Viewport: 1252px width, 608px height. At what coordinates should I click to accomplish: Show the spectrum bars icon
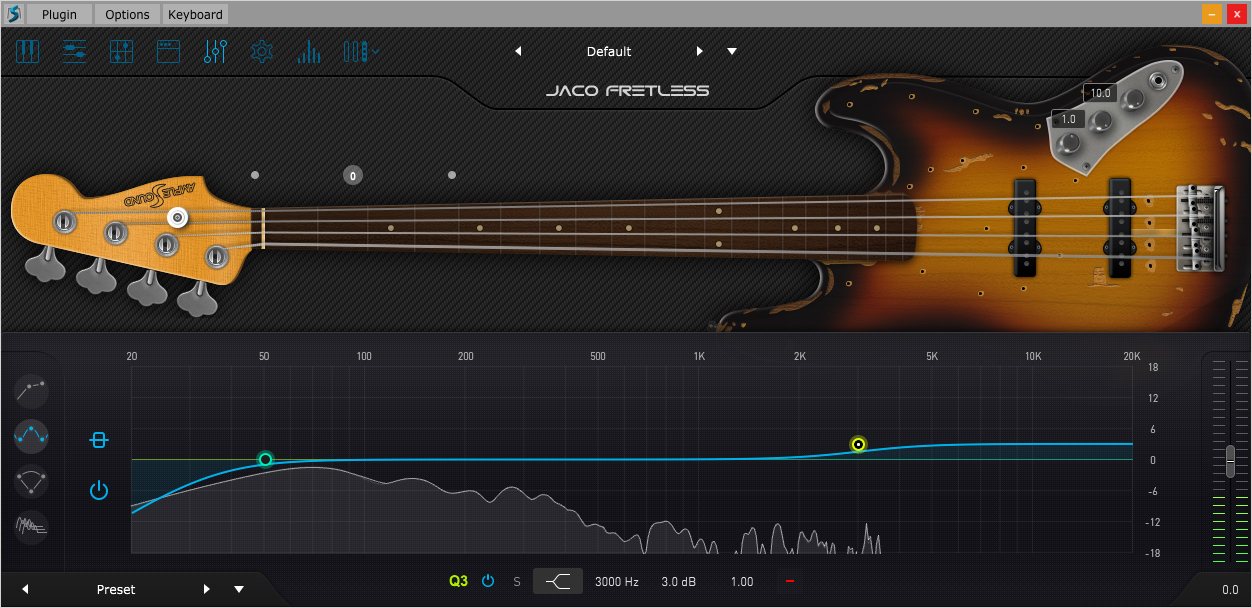click(x=308, y=51)
